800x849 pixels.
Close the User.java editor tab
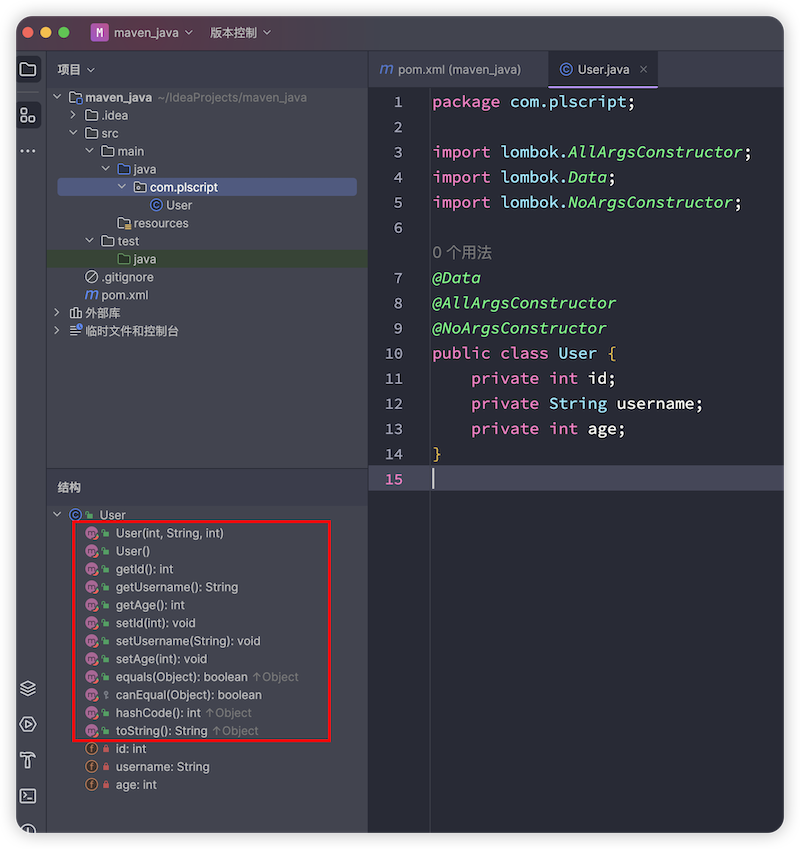pos(644,69)
